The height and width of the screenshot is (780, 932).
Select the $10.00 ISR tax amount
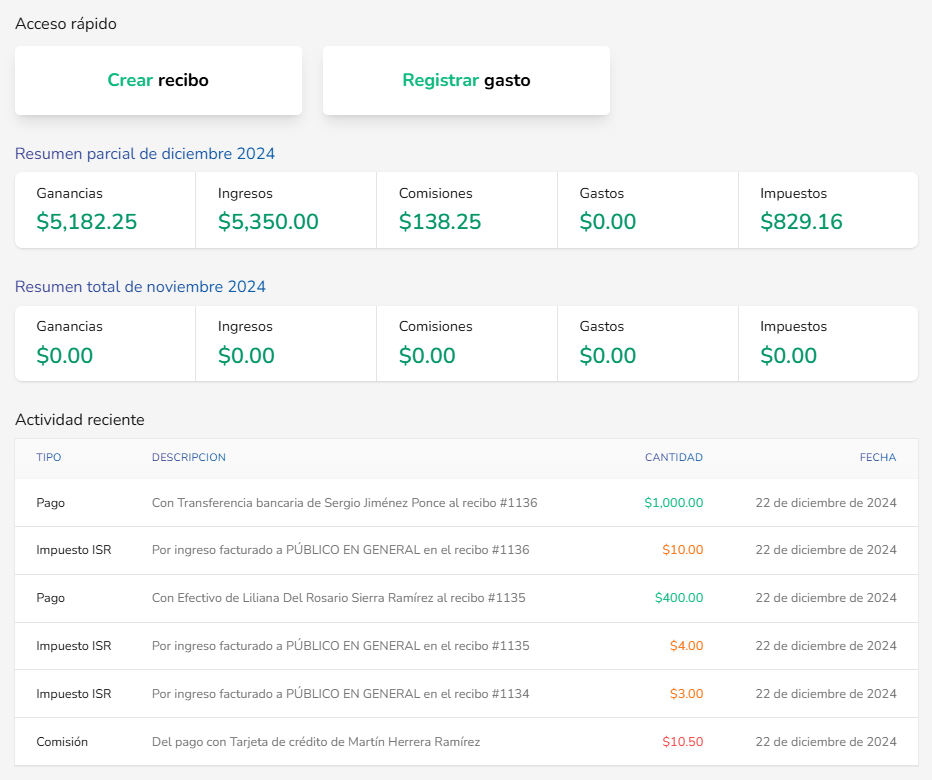click(683, 550)
